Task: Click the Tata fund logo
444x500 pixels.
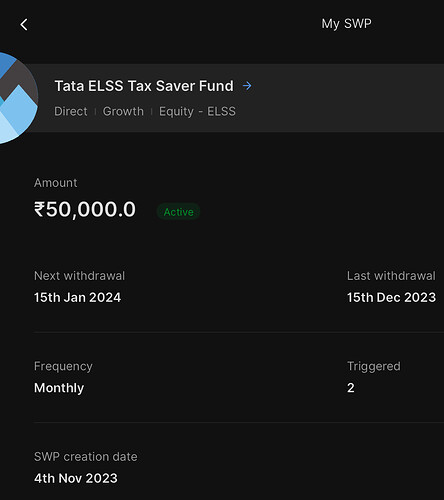Action: [x=18, y=98]
